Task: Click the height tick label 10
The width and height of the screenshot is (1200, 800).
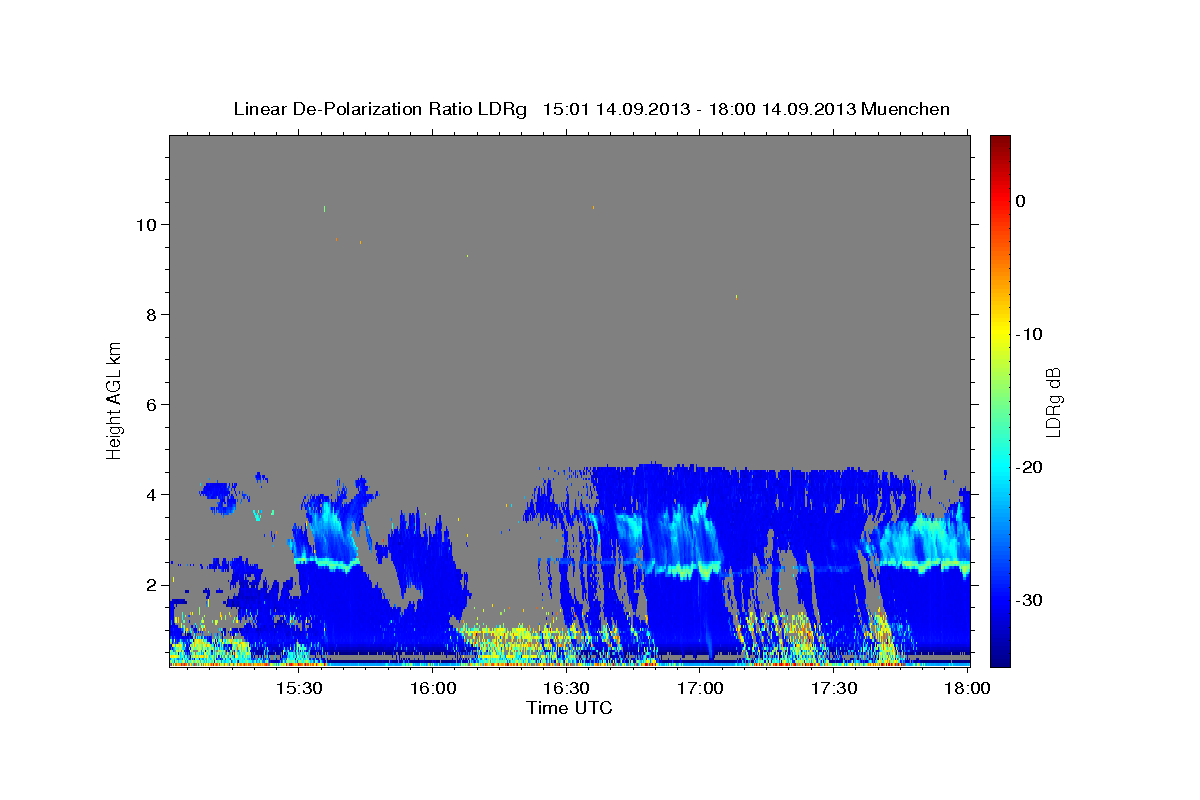Action: (x=148, y=224)
